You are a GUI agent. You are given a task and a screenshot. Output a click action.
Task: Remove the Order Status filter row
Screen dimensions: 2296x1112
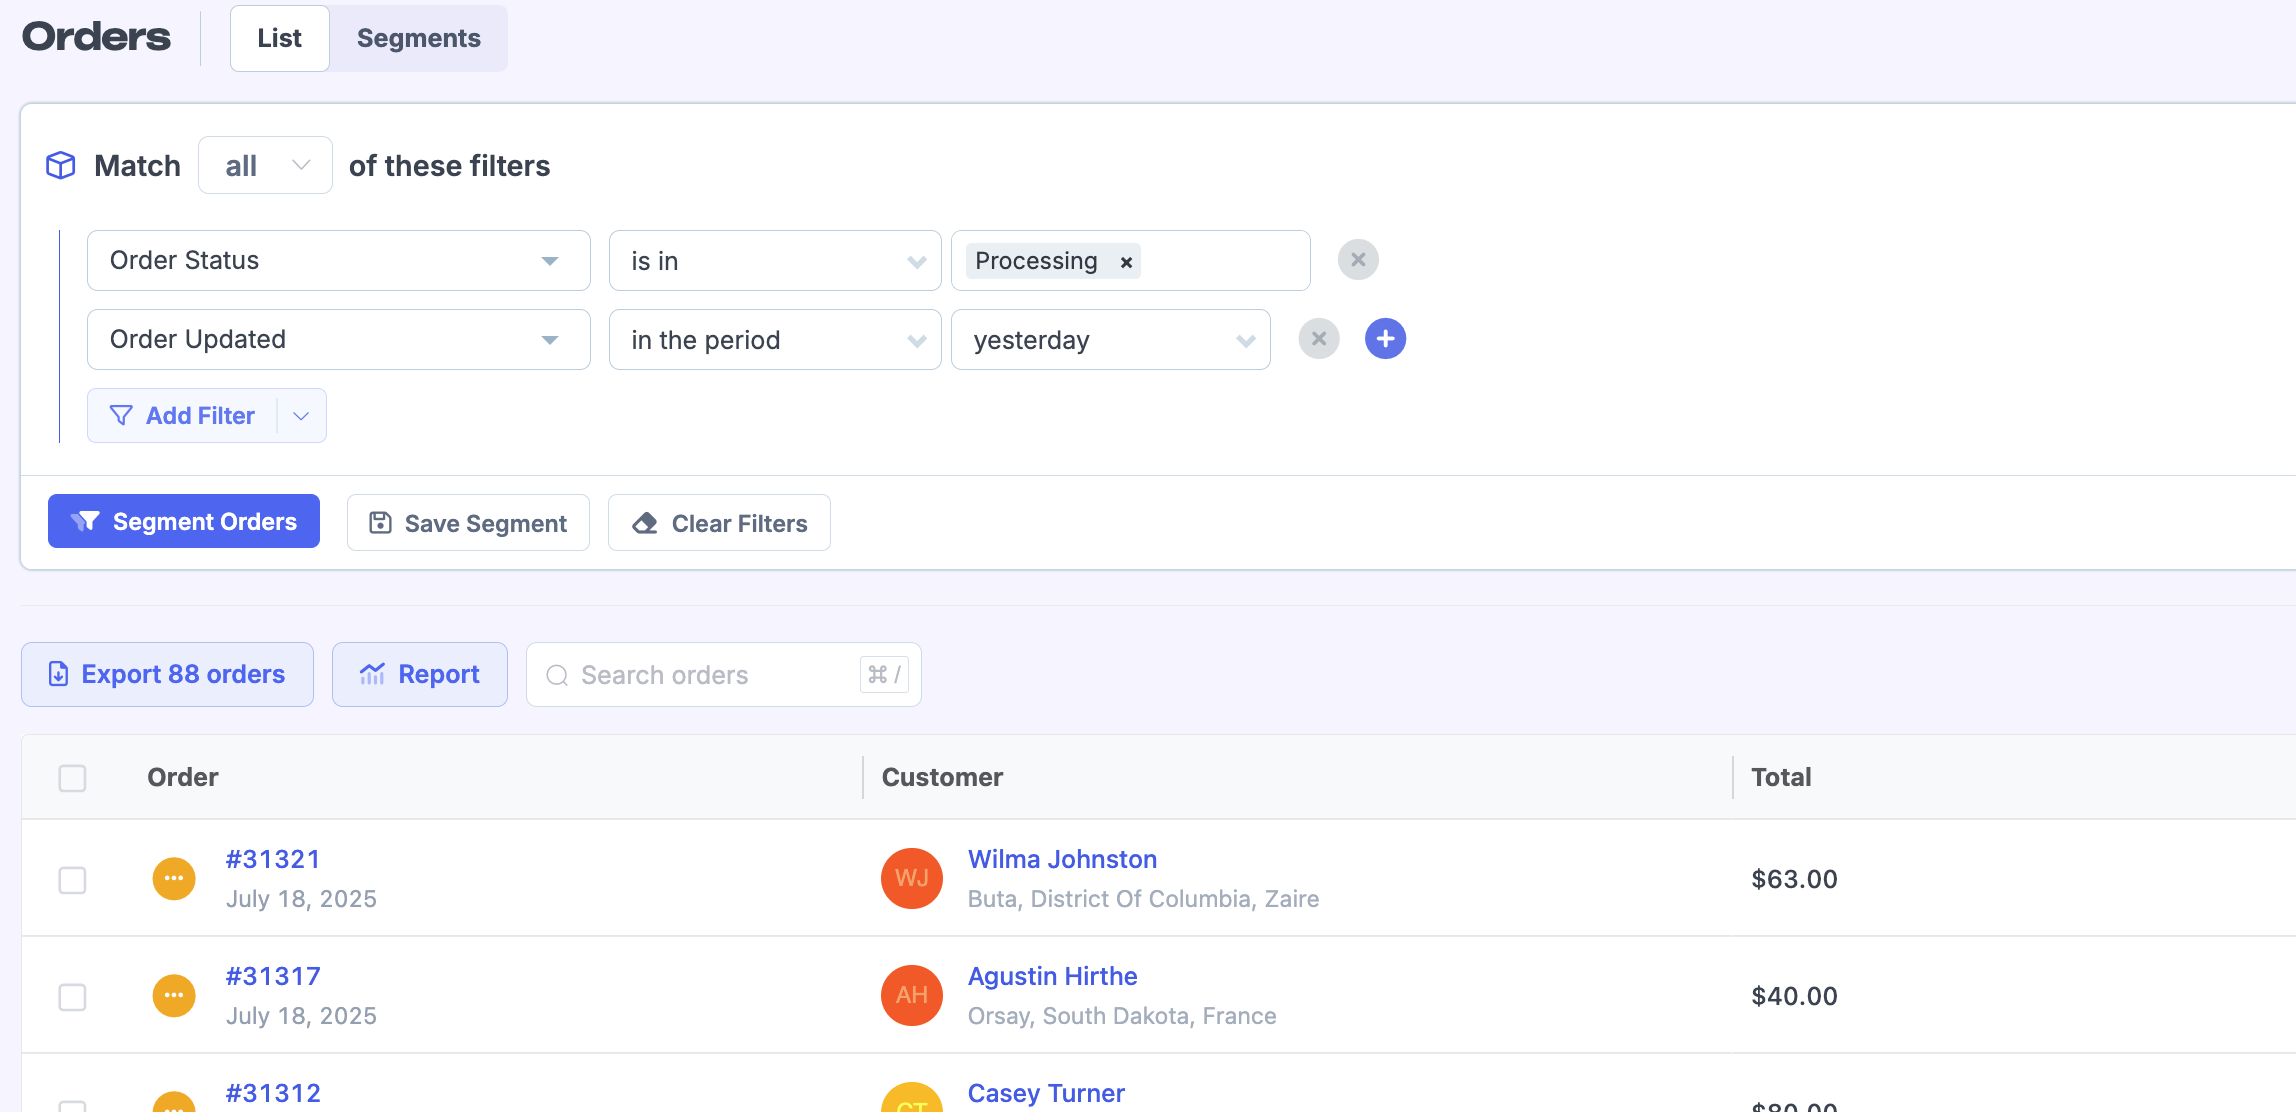coord(1358,260)
